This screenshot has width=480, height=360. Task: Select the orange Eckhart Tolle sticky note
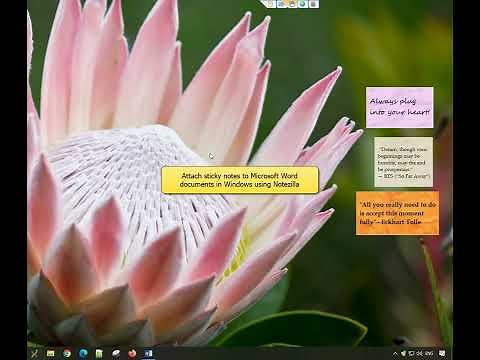coord(397,213)
